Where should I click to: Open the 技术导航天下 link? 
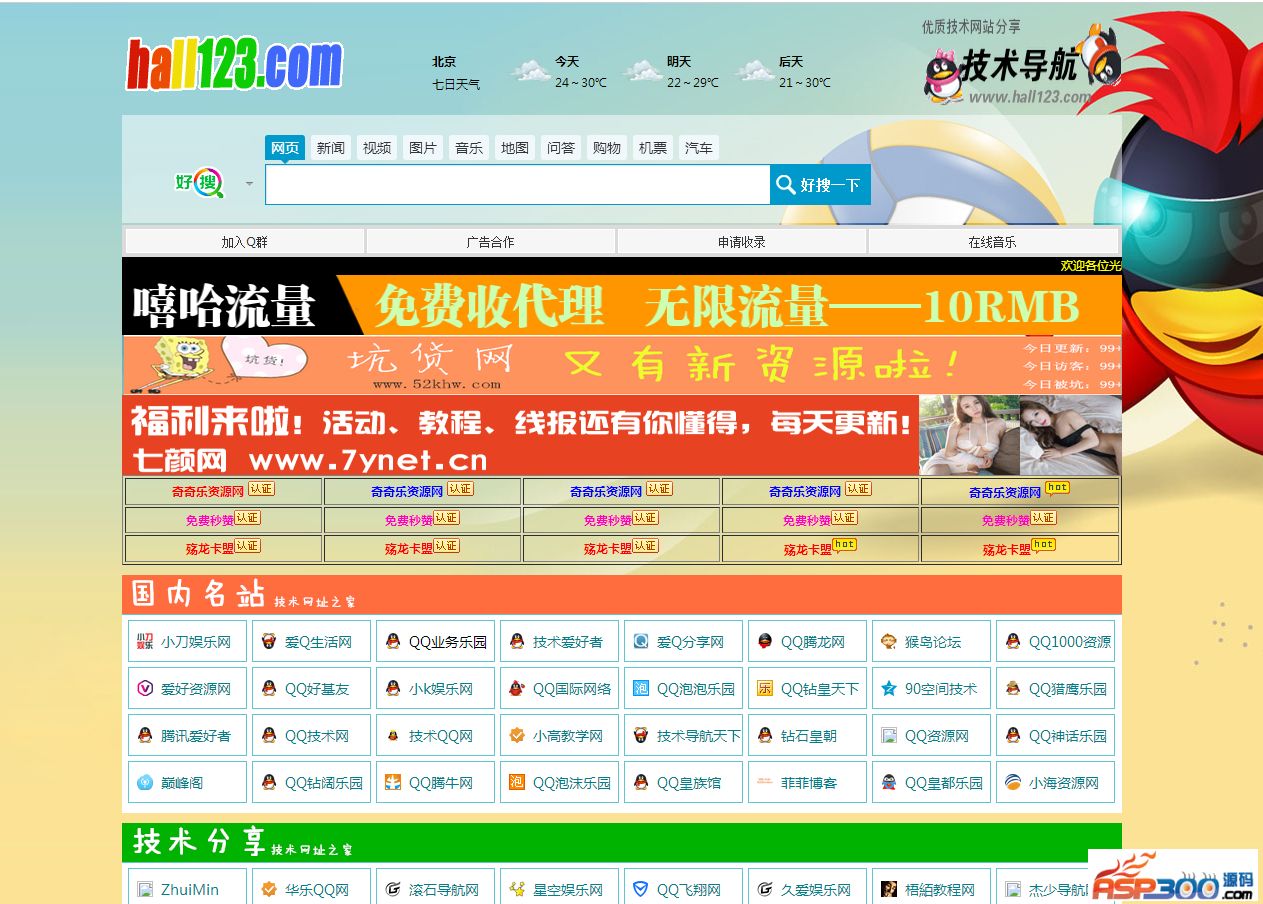(699, 736)
